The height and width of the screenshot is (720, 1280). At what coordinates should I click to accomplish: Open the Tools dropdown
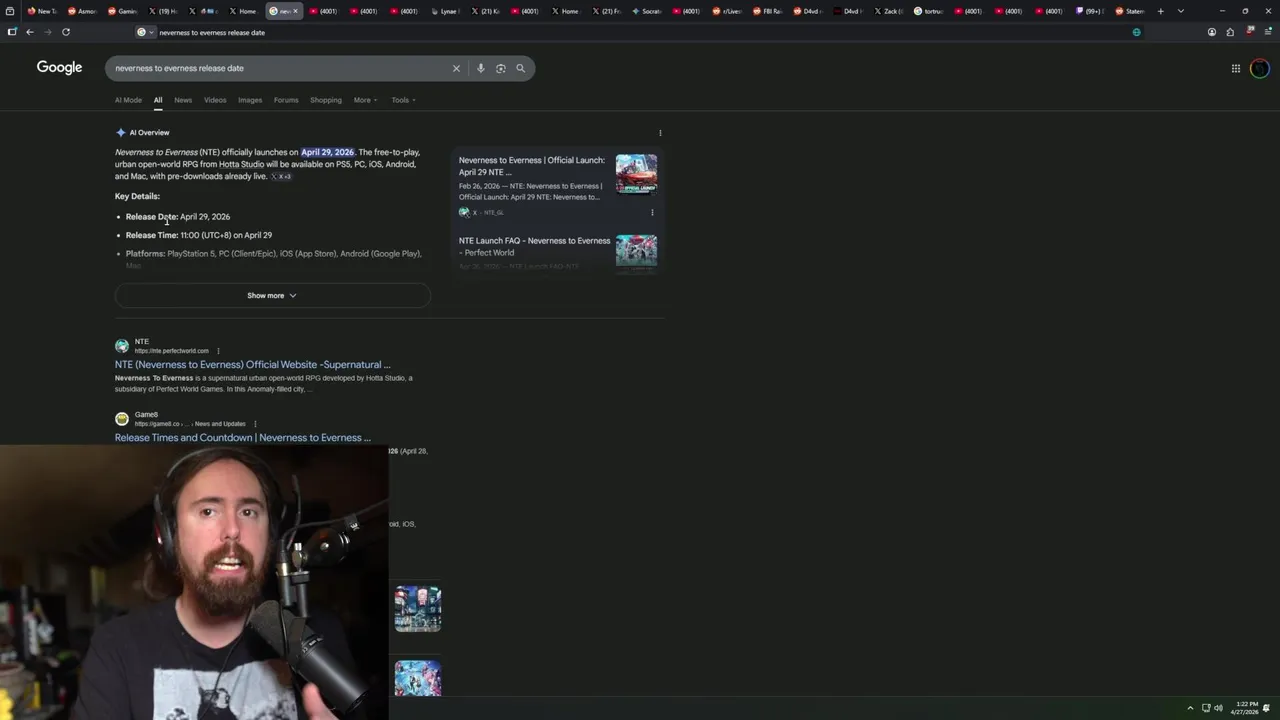coord(403,100)
